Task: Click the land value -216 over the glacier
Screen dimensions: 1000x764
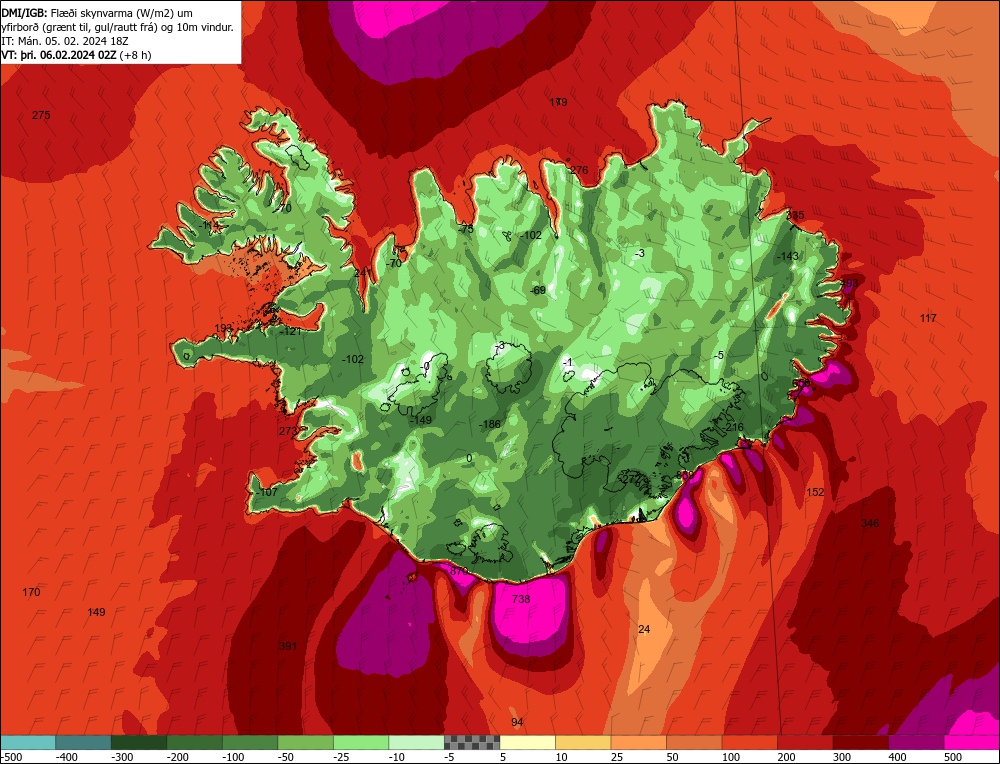Action: click(x=733, y=427)
